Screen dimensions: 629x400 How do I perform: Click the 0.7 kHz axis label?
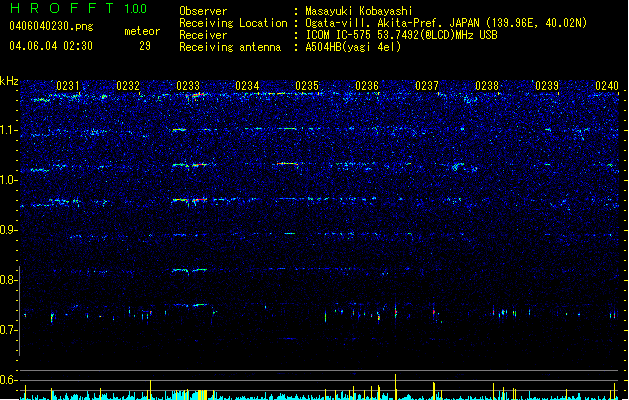(9, 330)
